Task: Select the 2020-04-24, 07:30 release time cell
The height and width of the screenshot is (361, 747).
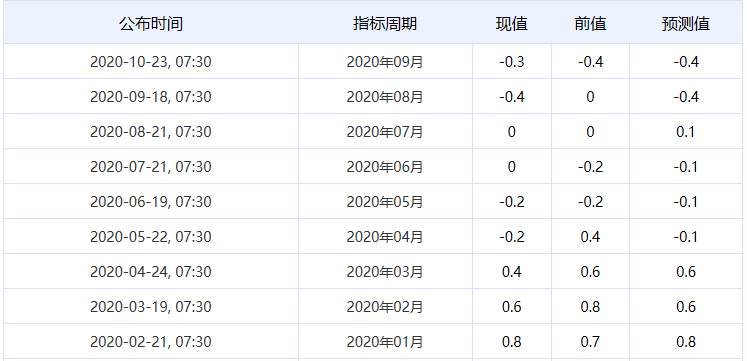Action: click(x=151, y=271)
